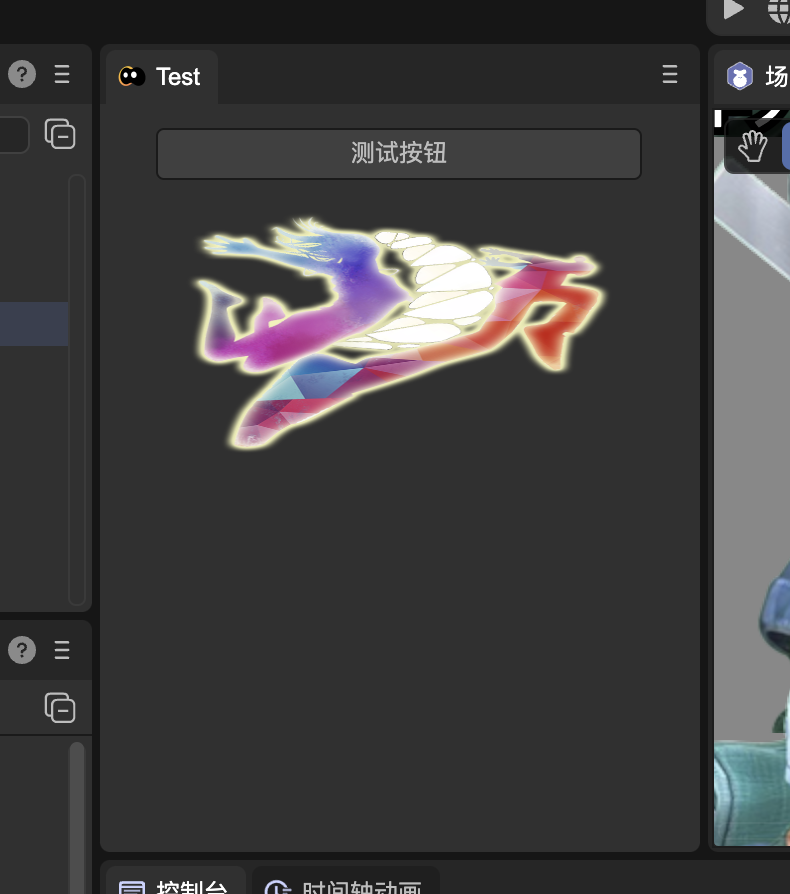Screen dimensions: 790x894
Task: Open the 控制台 console tab
Action: coord(176,886)
